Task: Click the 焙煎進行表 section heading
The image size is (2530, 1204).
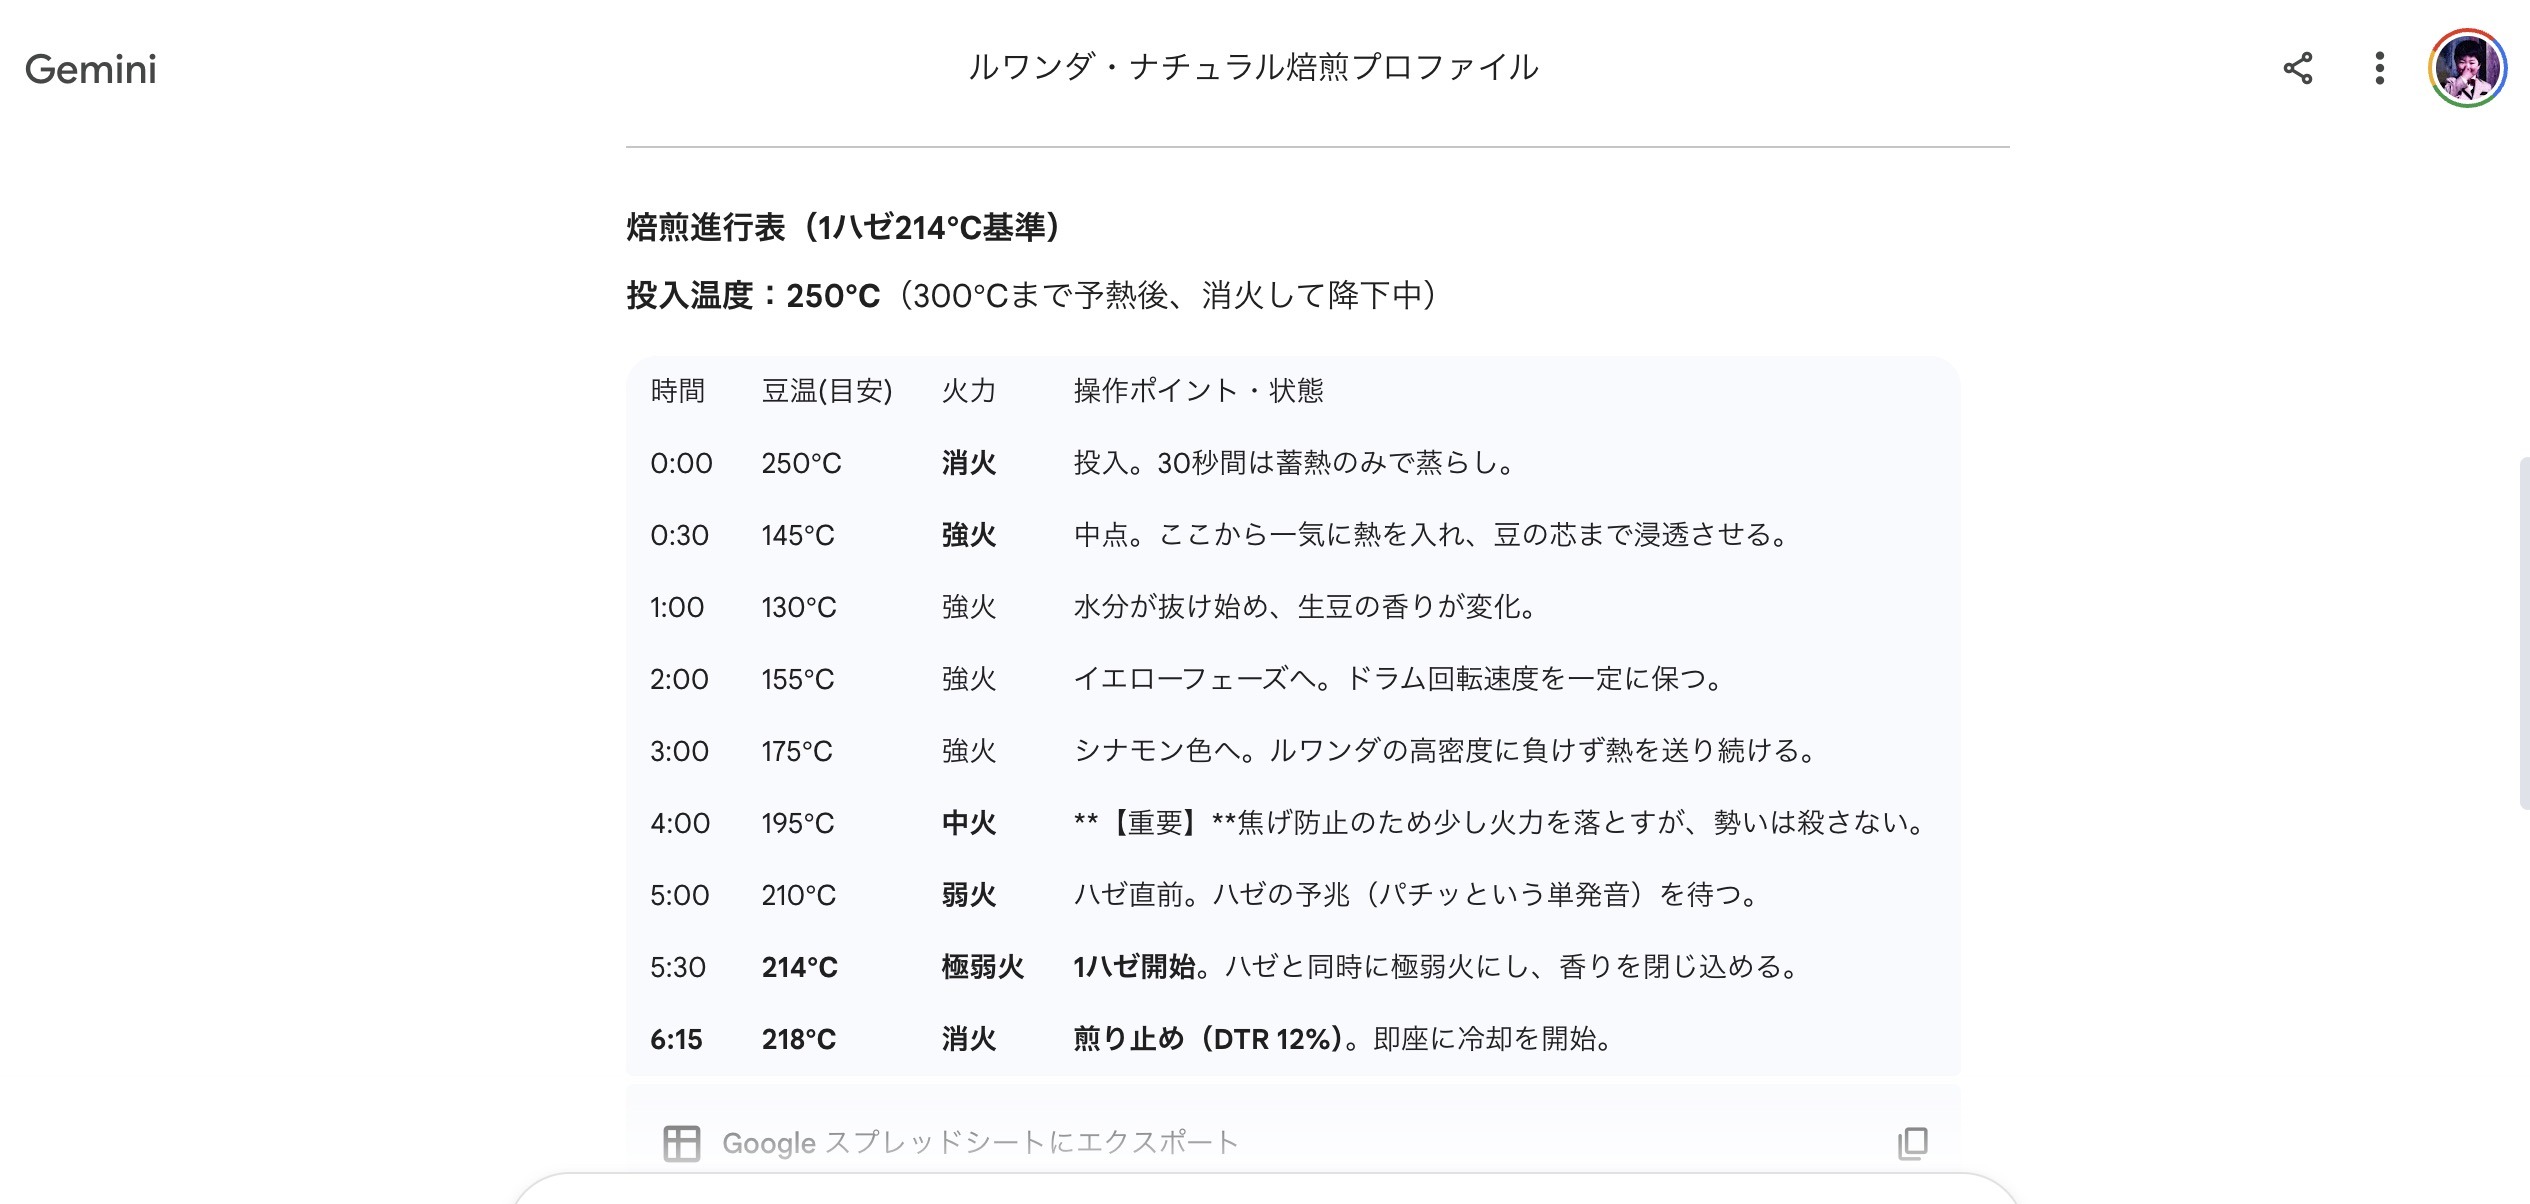Action: pos(843,228)
